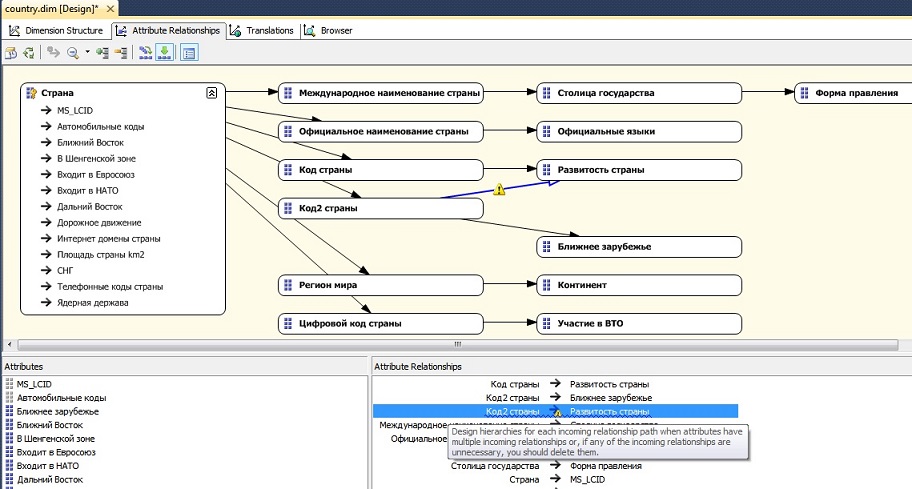Select Ядерная держава inside the Страна node
The image size is (912, 489).
pyautogui.click(x=92, y=303)
